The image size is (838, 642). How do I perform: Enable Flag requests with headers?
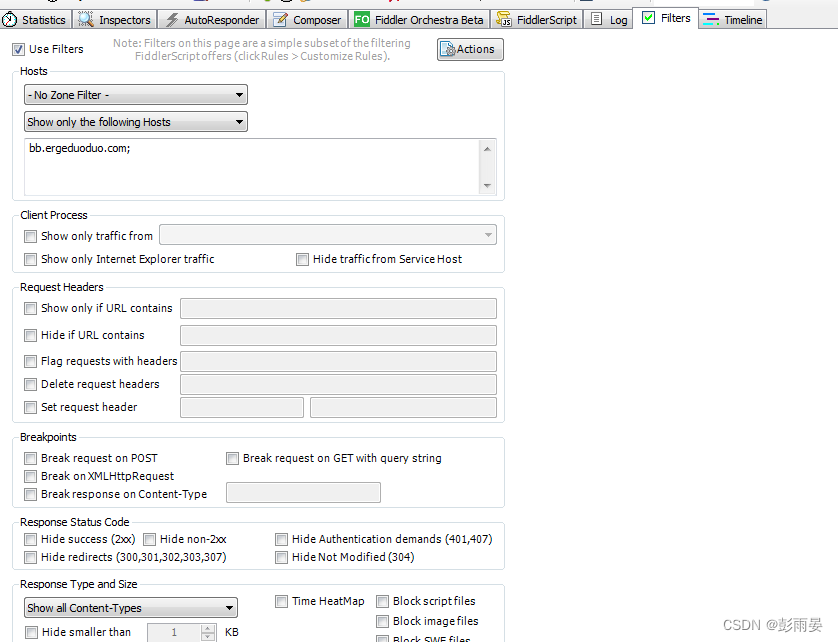pos(30,361)
